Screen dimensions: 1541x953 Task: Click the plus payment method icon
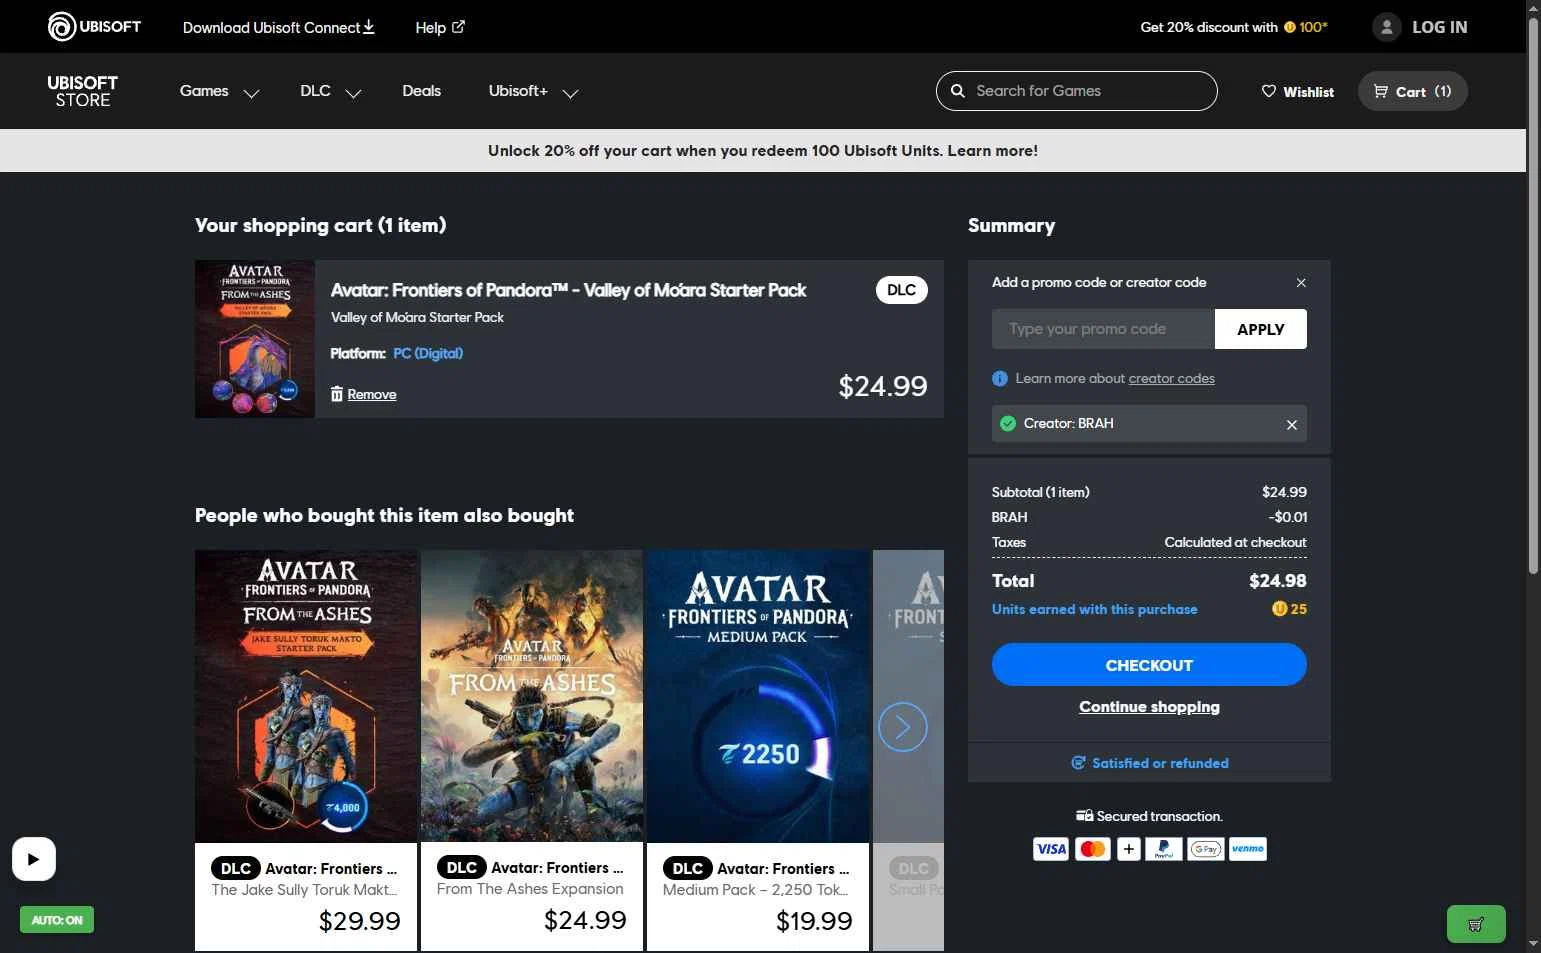coord(1128,849)
